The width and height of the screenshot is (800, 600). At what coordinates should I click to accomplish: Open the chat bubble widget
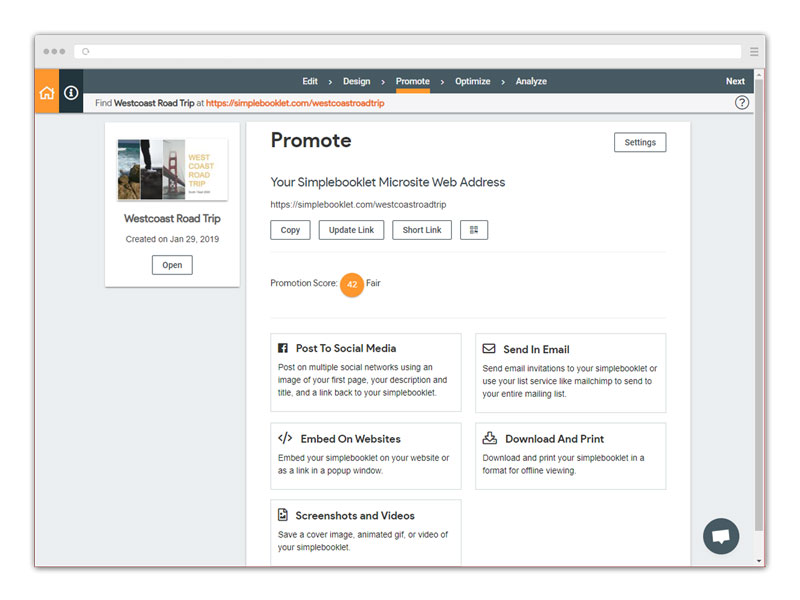(720, 535)
